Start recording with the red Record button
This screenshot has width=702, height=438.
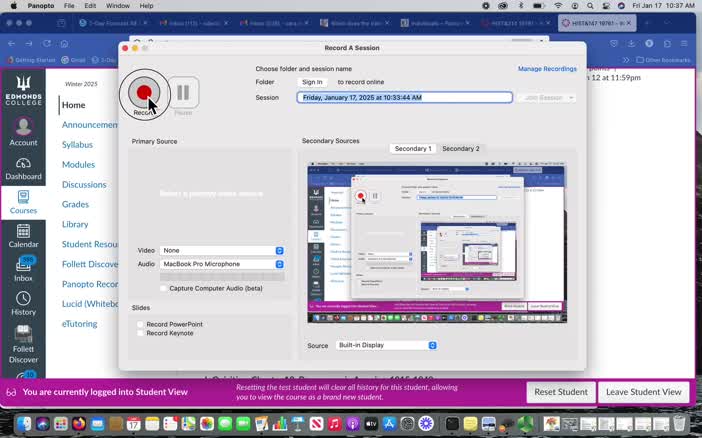144,93
